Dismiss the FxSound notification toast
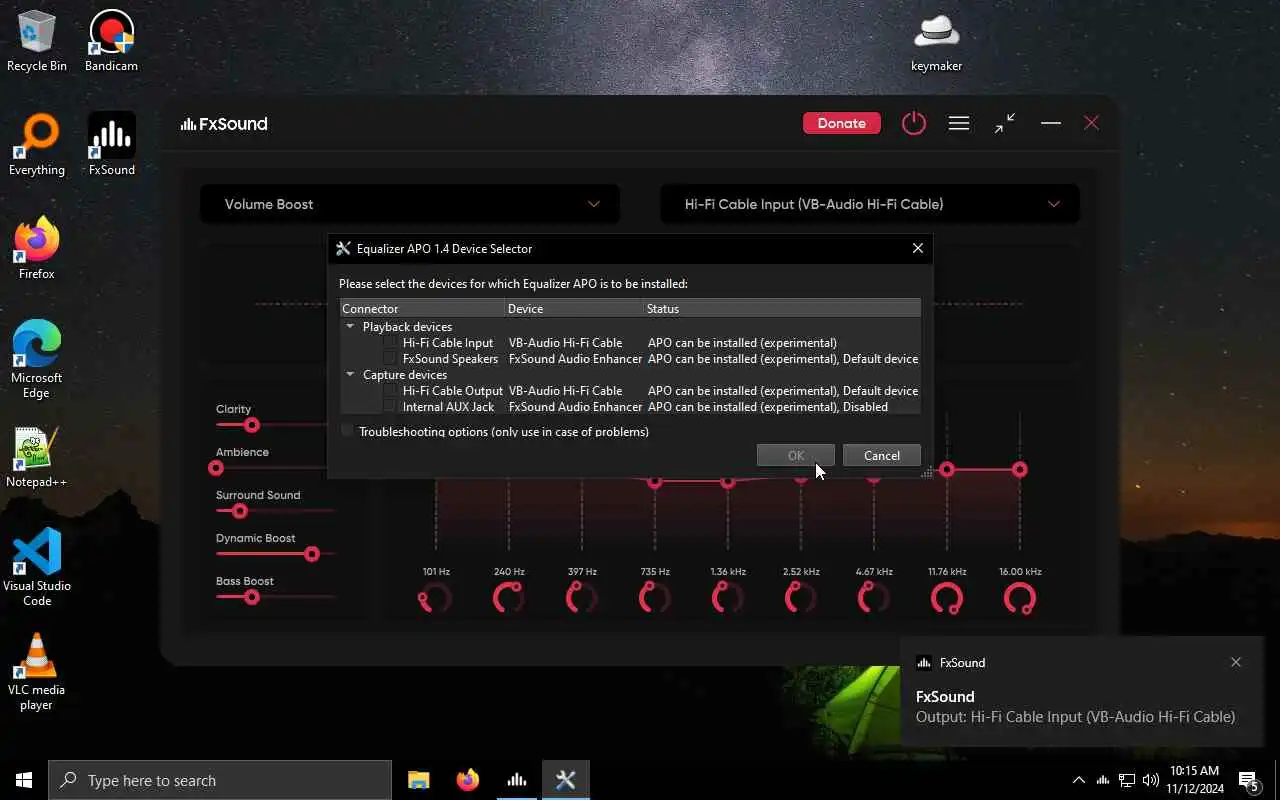Image resolution: width=1280 pixels, height=800 pixels. 1236,662
